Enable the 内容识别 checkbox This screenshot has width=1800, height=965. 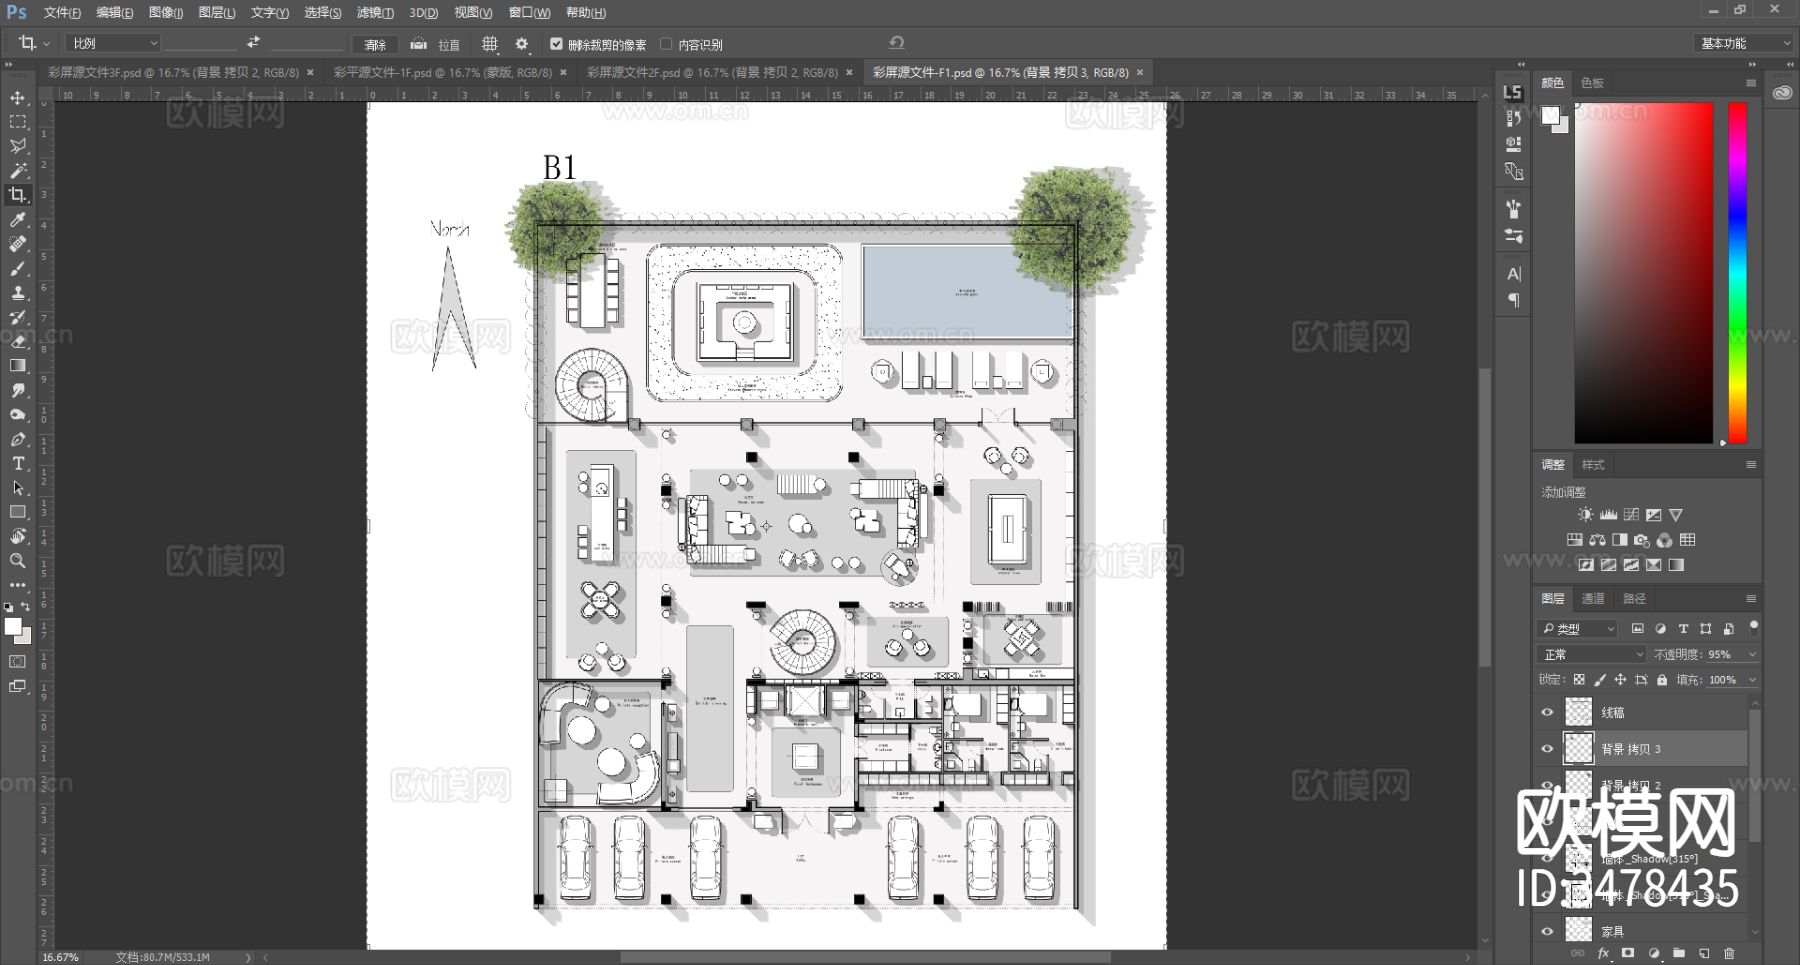(x=666, y=44)
